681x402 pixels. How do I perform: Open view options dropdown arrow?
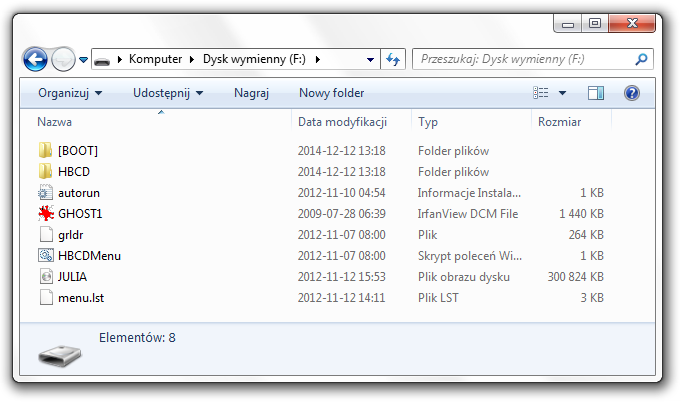point(562,93)
